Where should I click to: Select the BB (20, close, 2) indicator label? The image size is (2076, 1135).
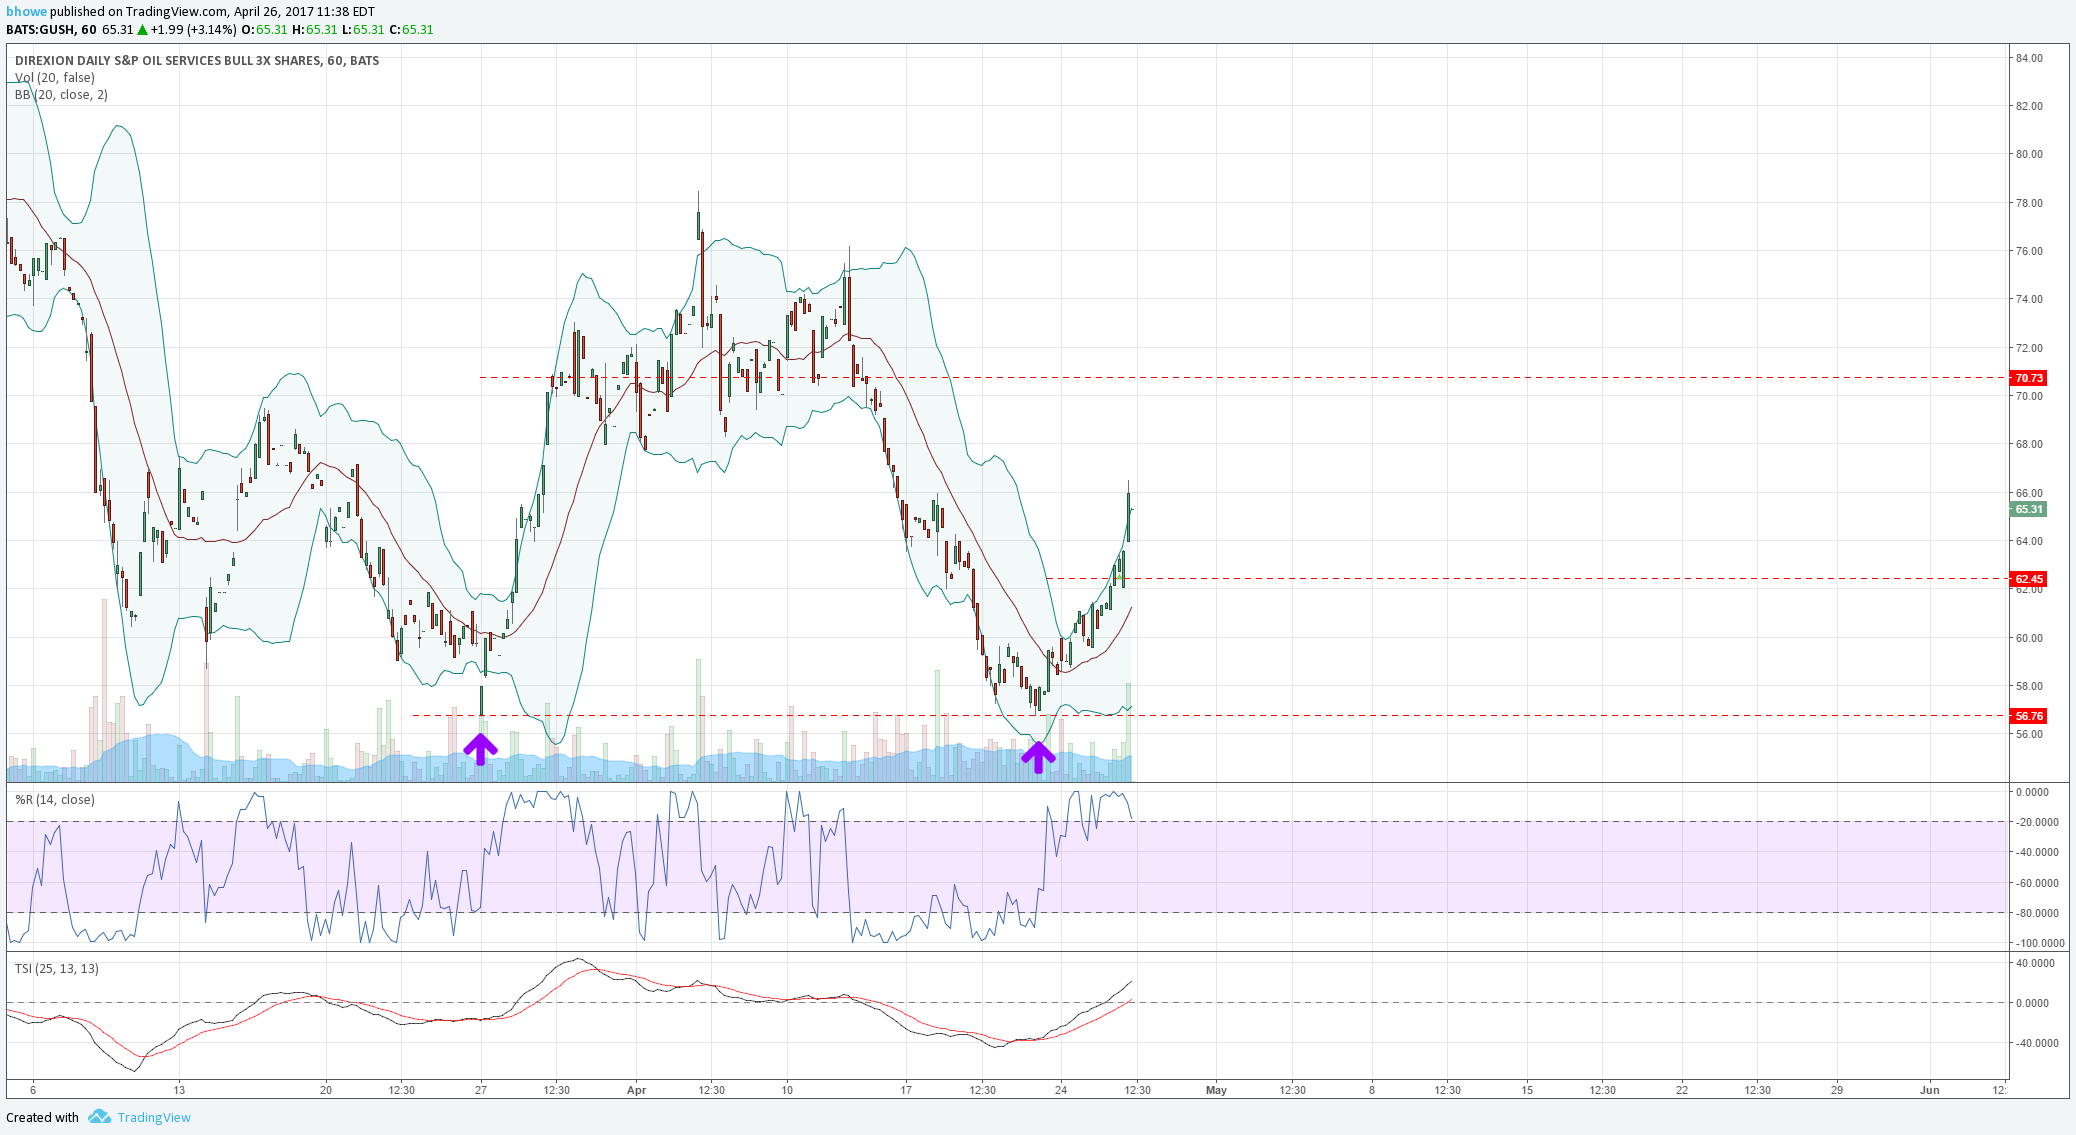[x=61, y=95]
